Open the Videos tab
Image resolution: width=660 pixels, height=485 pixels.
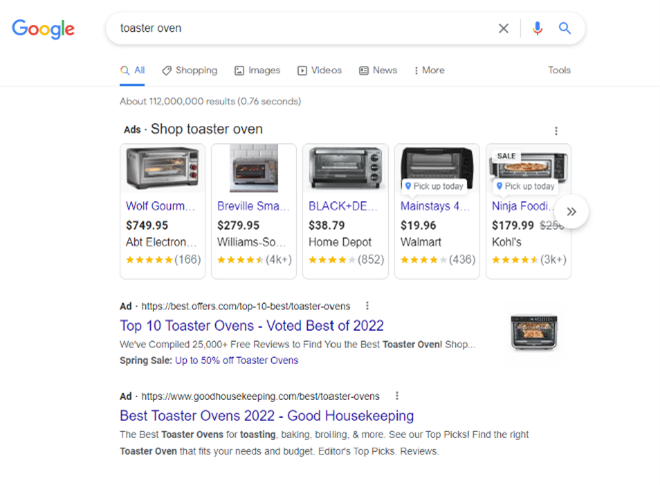point(319,70)
